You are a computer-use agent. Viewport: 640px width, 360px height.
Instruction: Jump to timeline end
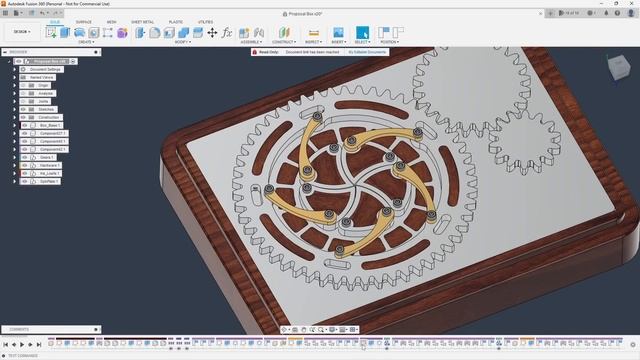(39, 345)
